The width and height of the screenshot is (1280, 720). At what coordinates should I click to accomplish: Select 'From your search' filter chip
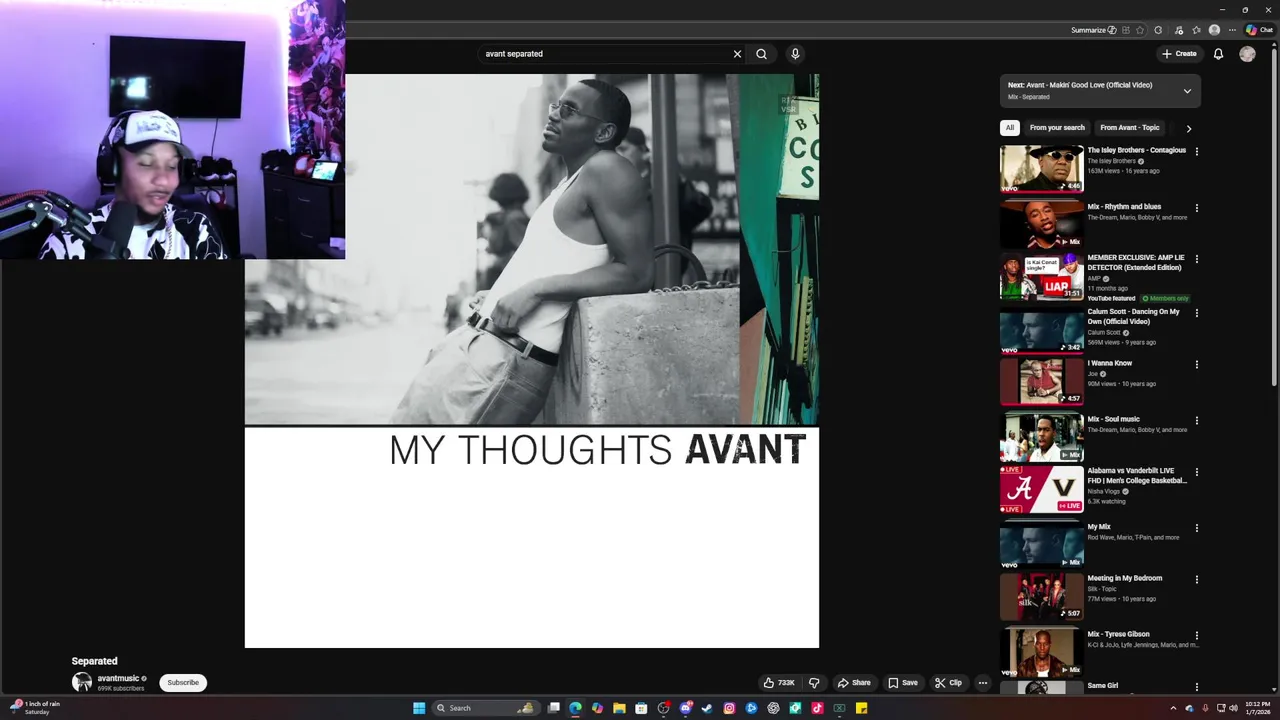point(1057,128)
